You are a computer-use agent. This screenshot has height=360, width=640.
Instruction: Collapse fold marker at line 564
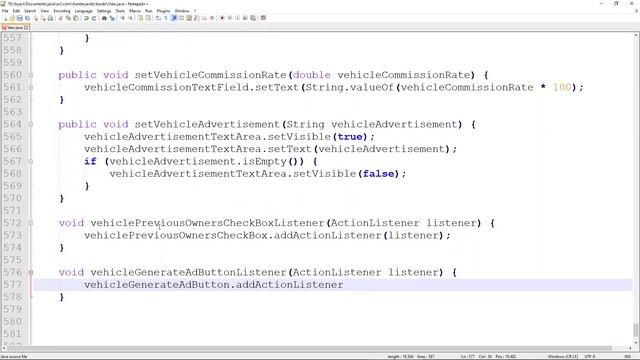pyautogui.click(x=31, y=124)
